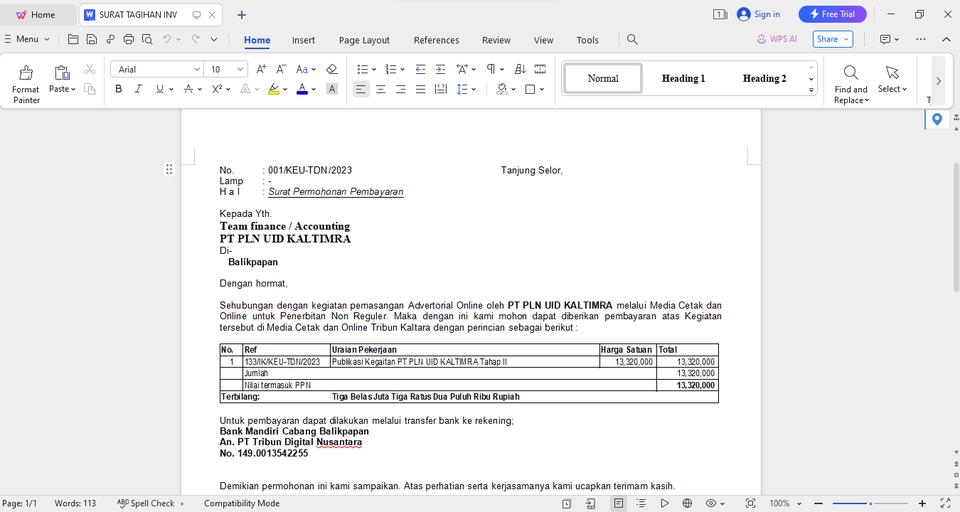The image size is (960, 512).
Task: Apply the Heading 1 style
Action: coord(683,78)
